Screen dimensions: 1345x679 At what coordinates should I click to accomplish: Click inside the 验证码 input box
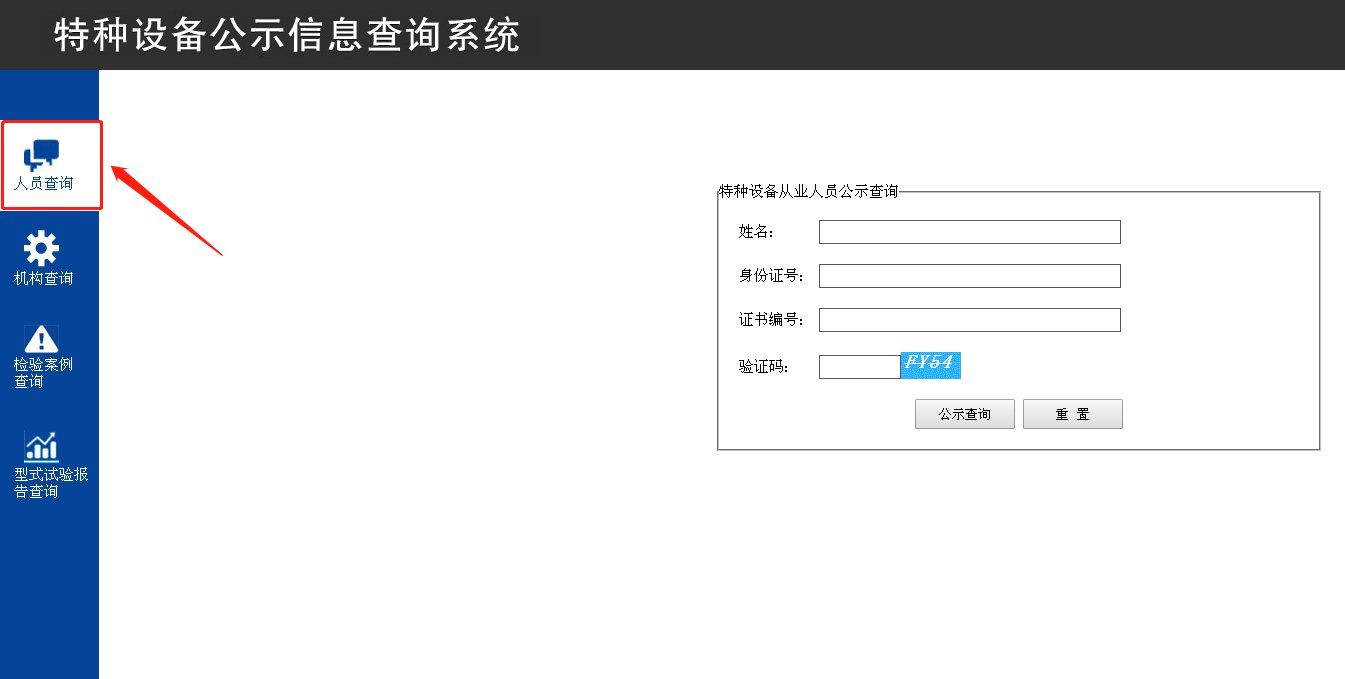point(859,366)
